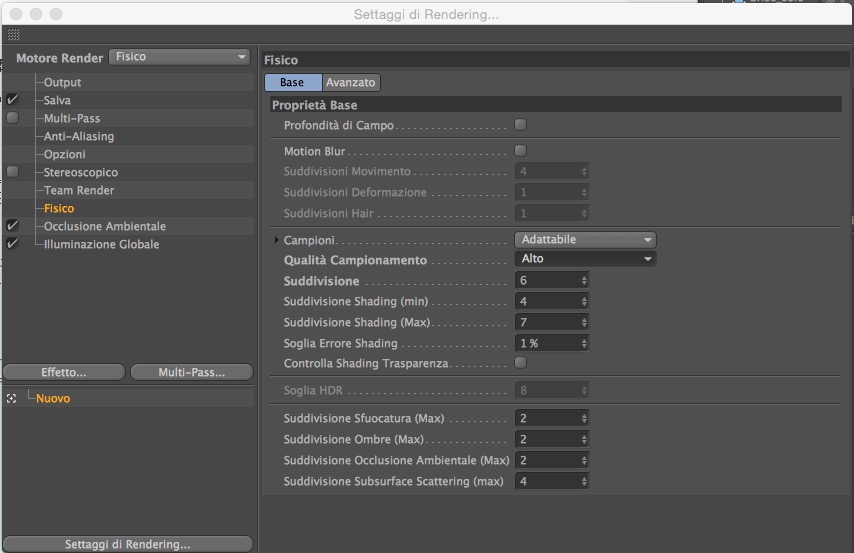
Task: Enable the Multi-Pass checkbox in the list
Action: click(12, 118)
